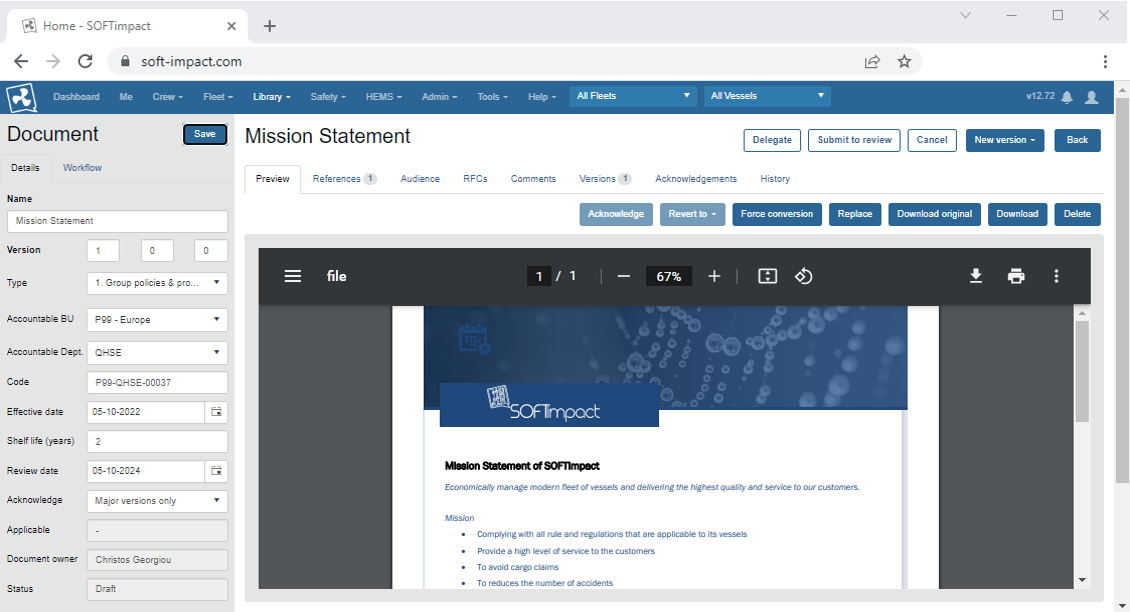Screen dimensions: 1130x612
Task: Click the SOFTimpact logo in navbar
Action: pyautogui.click(x=22, y=97)
